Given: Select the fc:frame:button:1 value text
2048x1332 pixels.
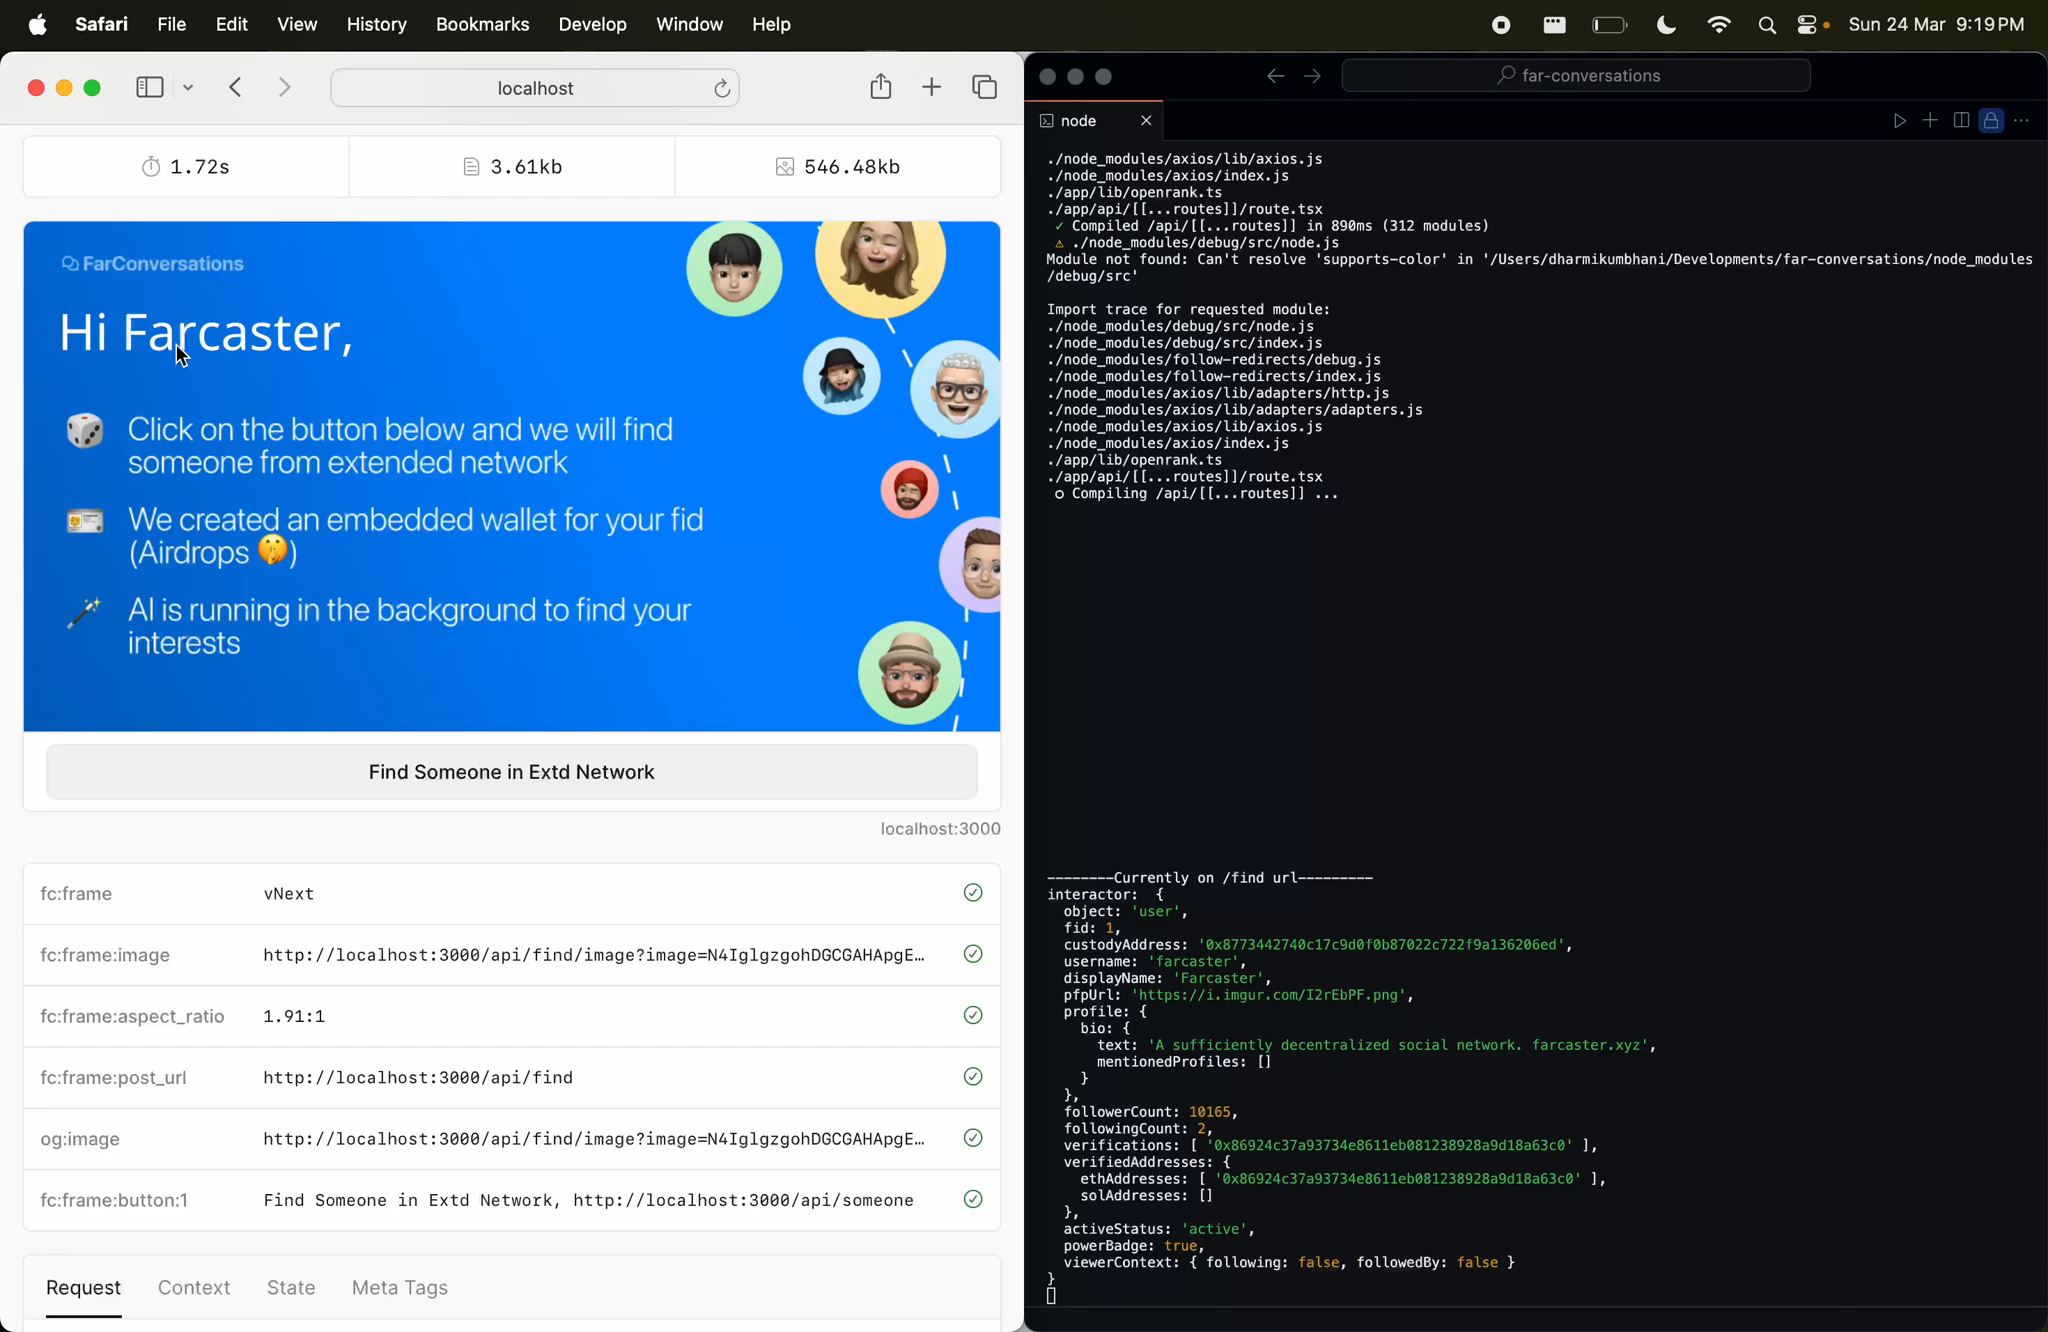Looking at the screenshot, I should [588, 1201].
